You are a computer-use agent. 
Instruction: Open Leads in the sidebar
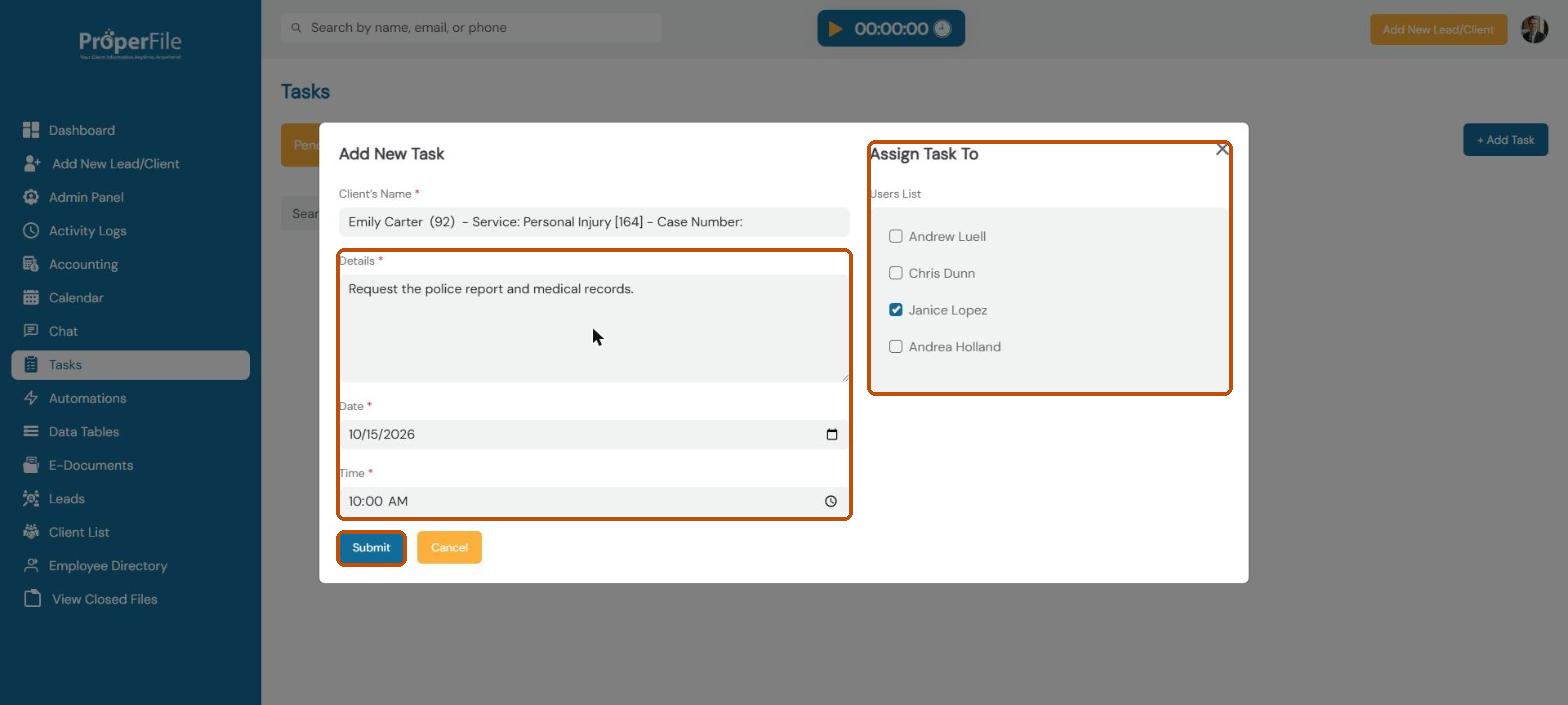click(x=130, y=498)
